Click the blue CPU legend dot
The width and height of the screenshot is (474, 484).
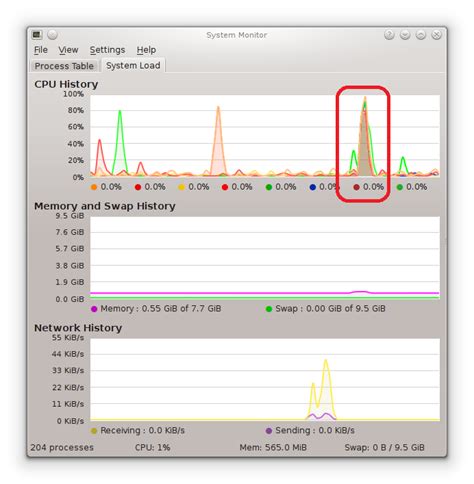pos(312,187)
